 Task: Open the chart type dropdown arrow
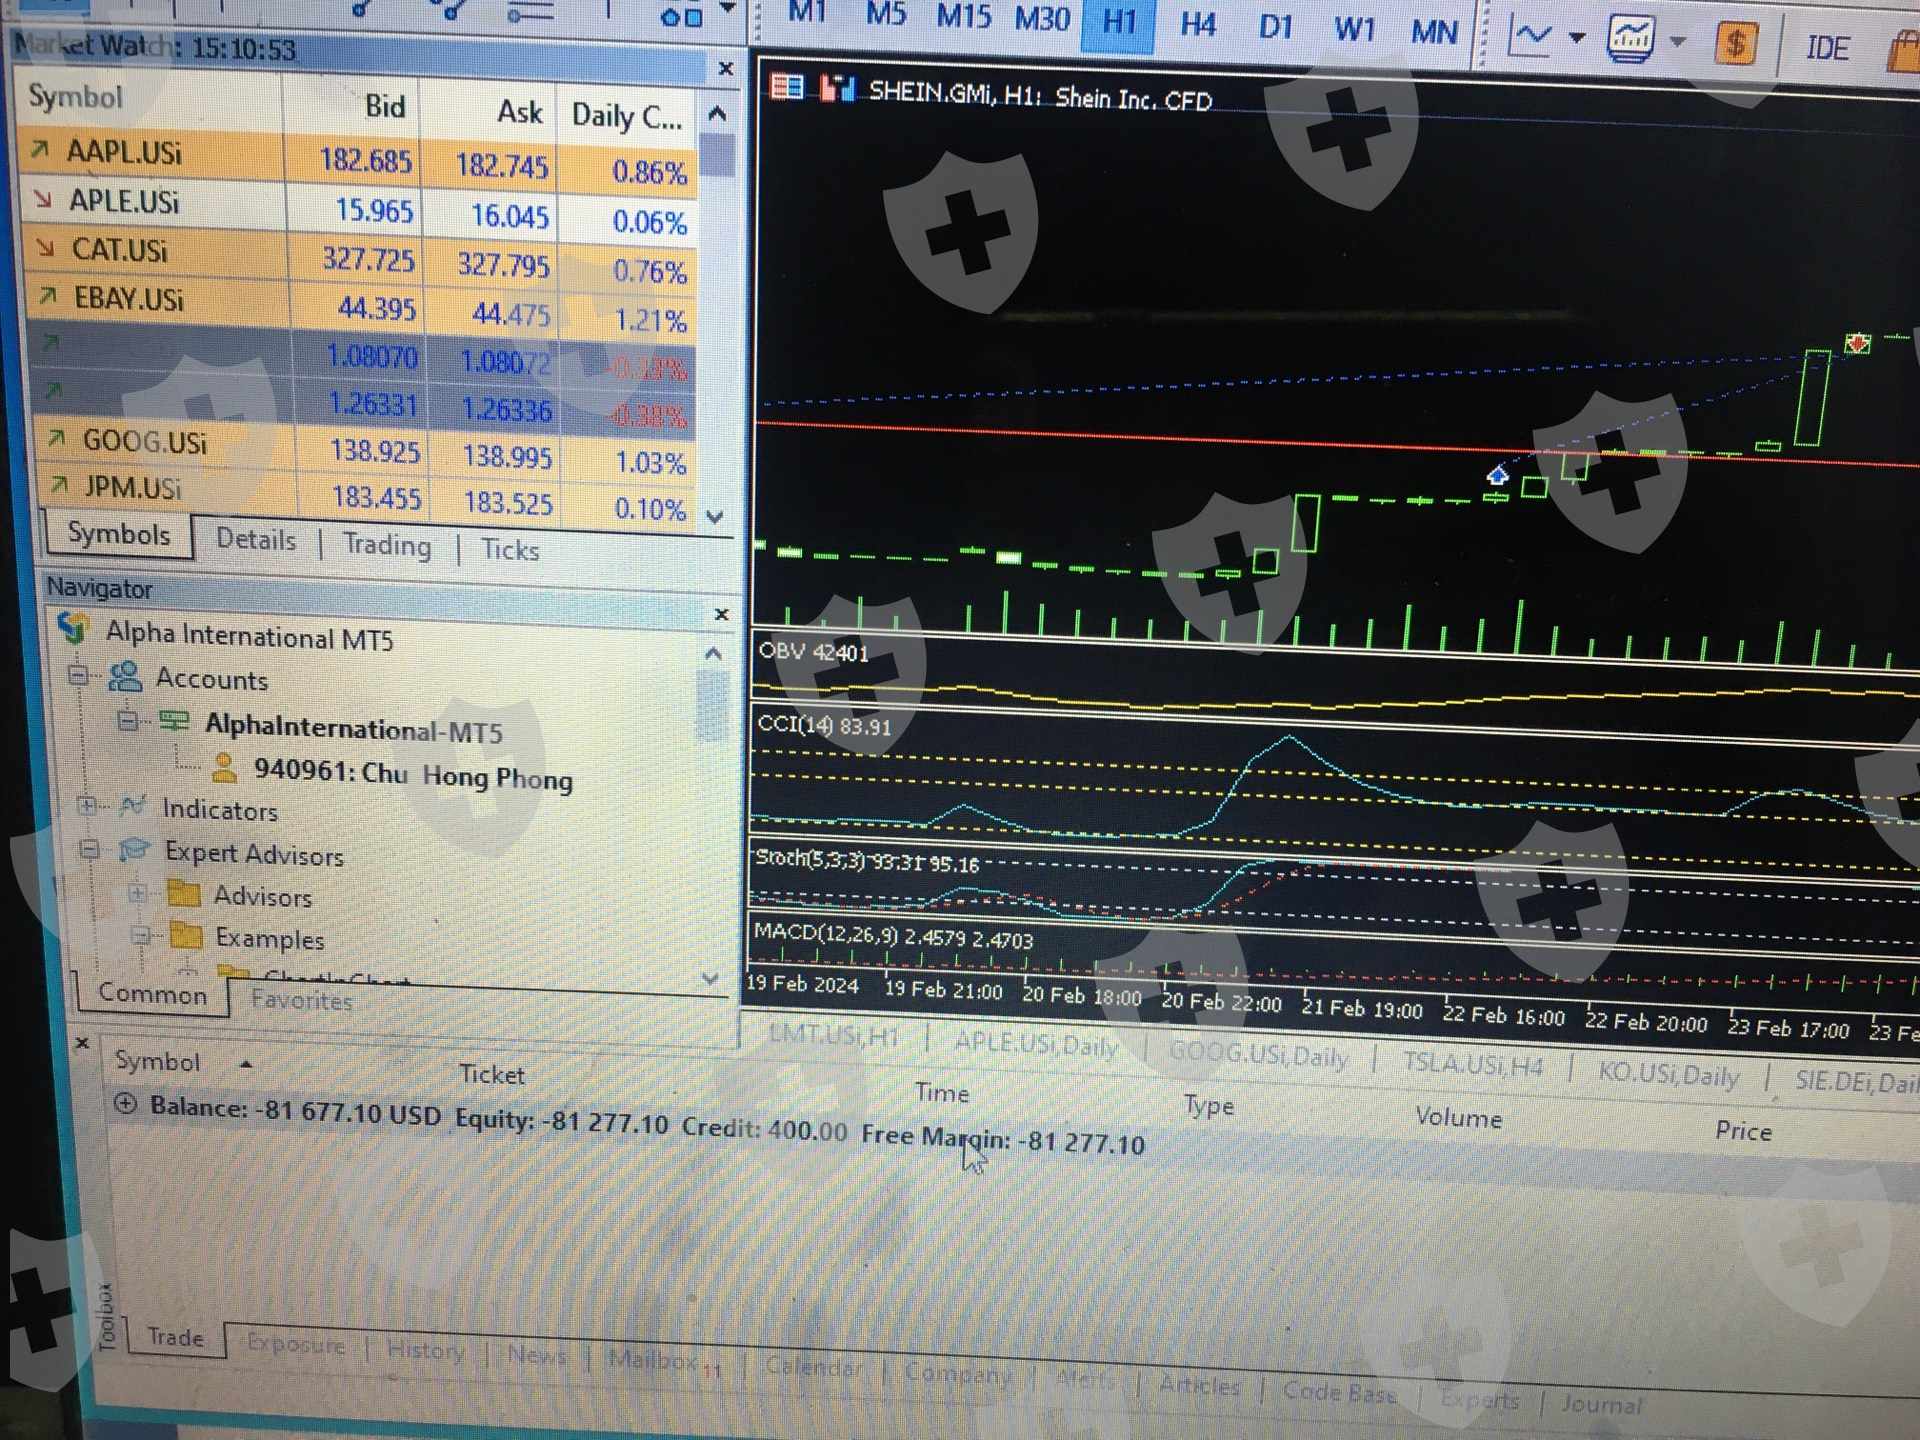(1577, 38)
